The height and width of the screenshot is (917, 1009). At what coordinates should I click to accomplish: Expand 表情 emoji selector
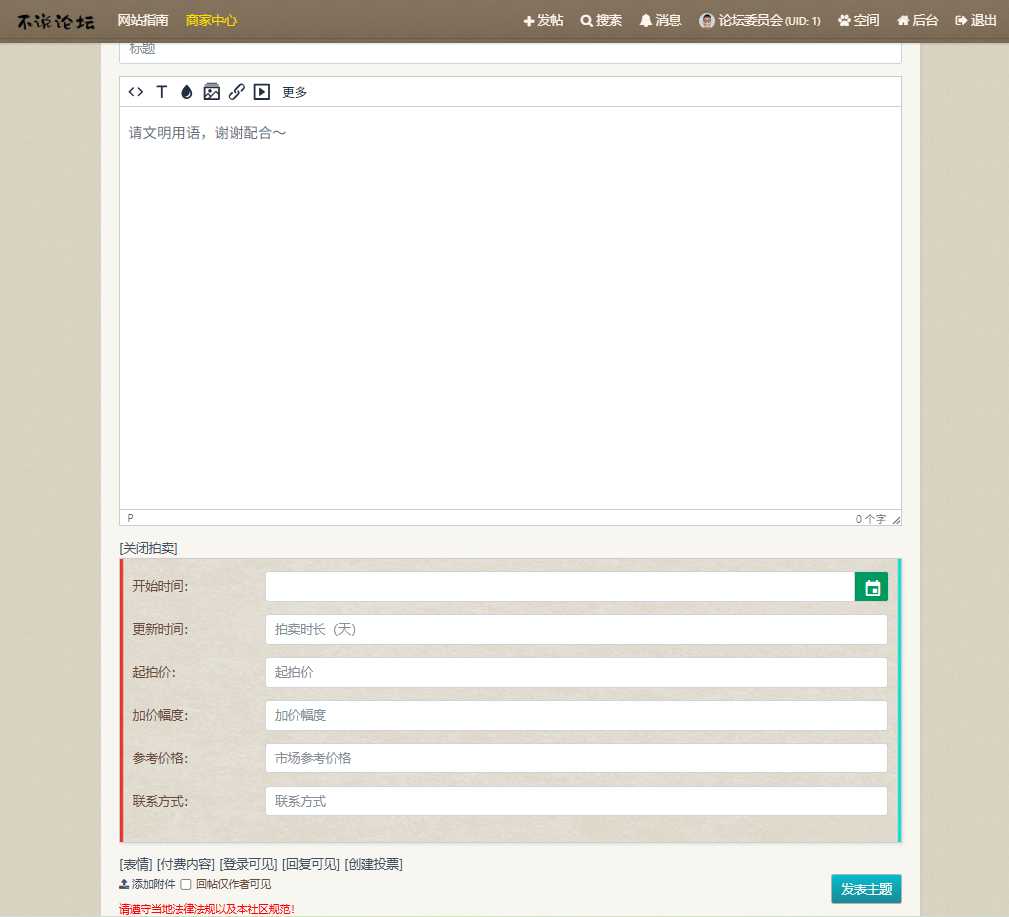[x=134, y=864]
